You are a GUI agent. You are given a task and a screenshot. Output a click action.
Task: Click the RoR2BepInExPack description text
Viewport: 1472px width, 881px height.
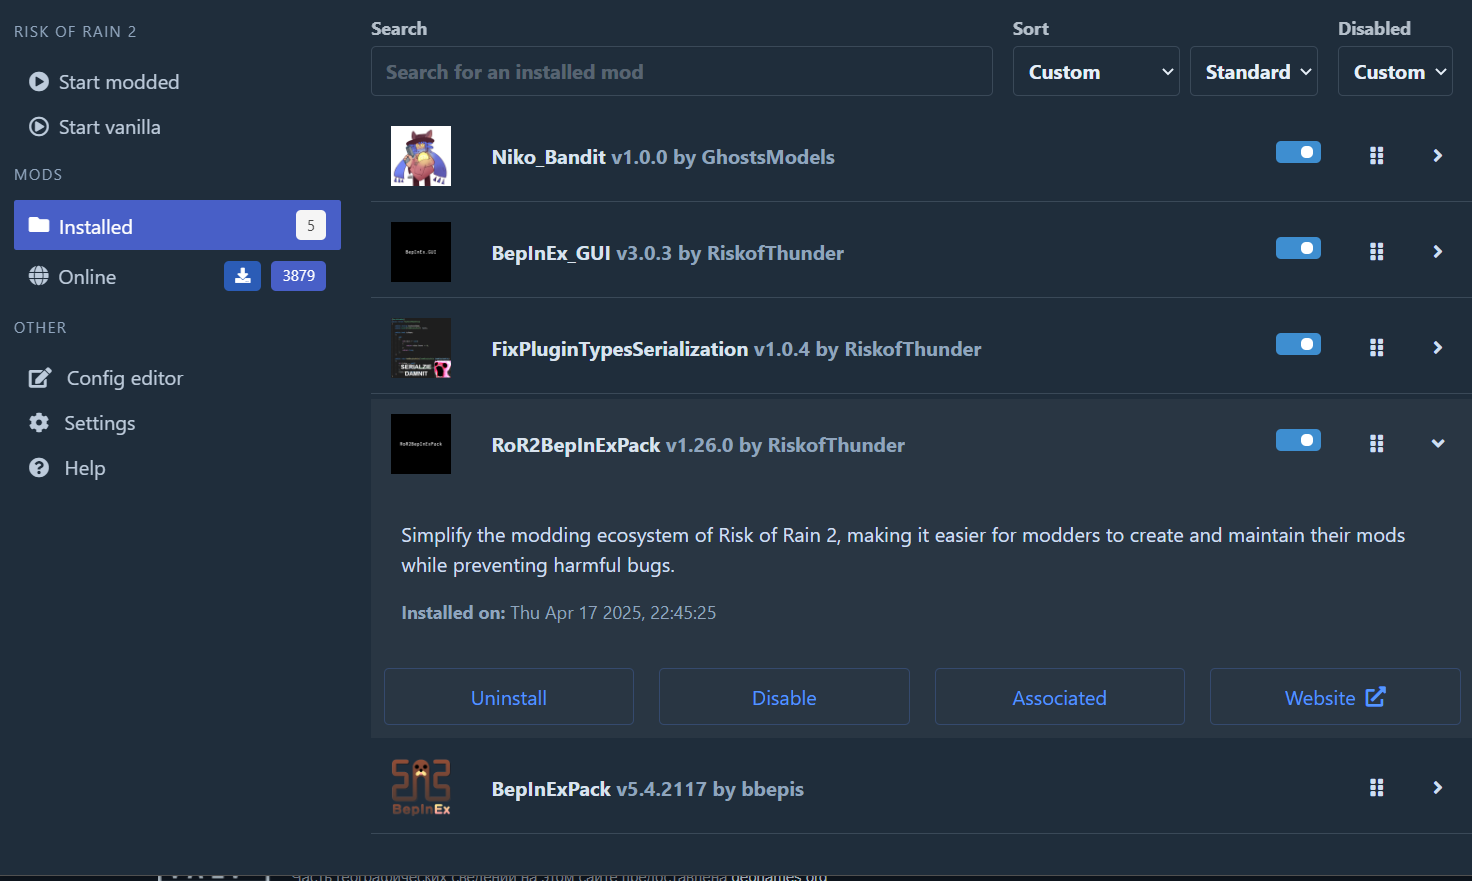(x=903, y=550)
